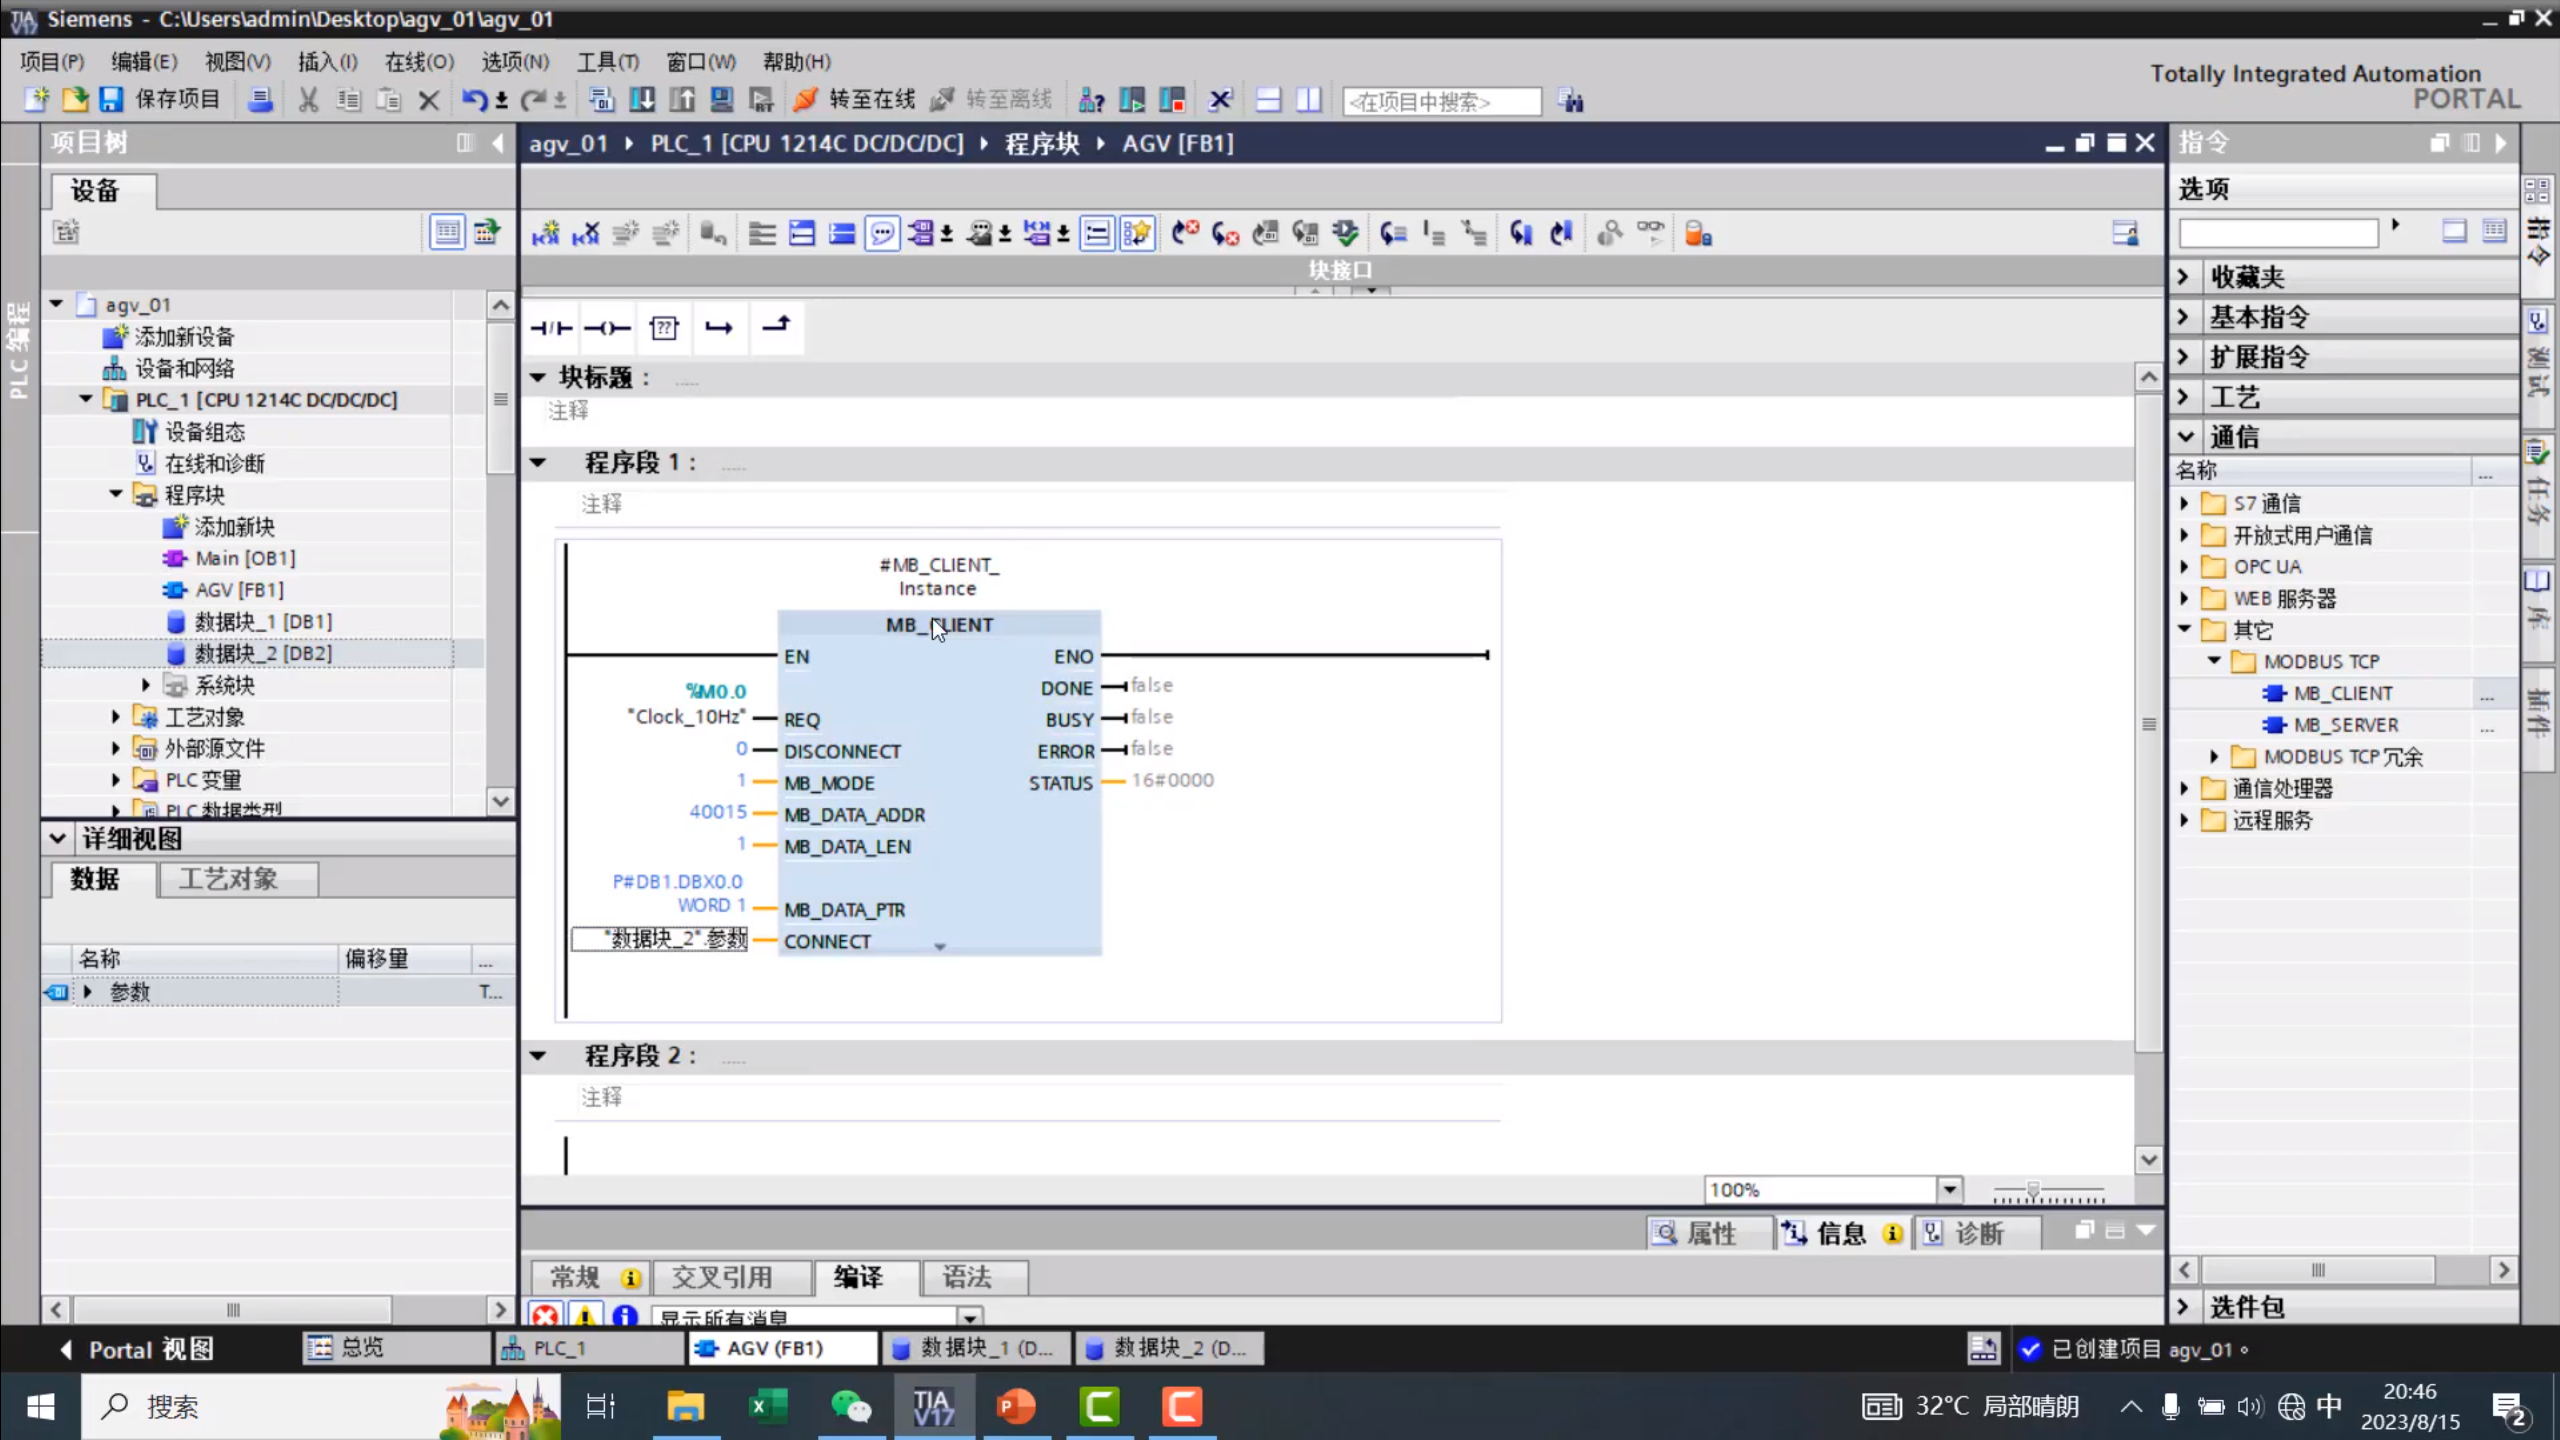
Task: Click the editor vertical scrollbar down arrow
Action: coord(2149,1160)
